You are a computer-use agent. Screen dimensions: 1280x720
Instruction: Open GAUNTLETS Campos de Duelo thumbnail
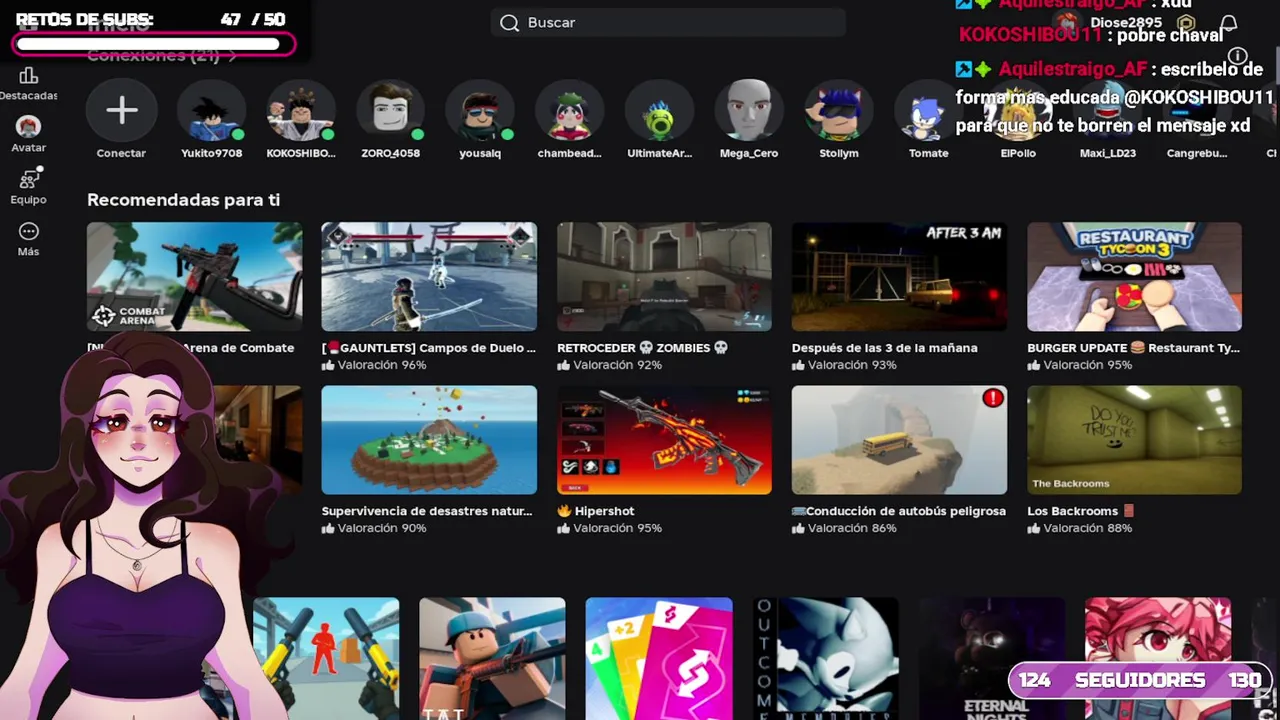429,276
